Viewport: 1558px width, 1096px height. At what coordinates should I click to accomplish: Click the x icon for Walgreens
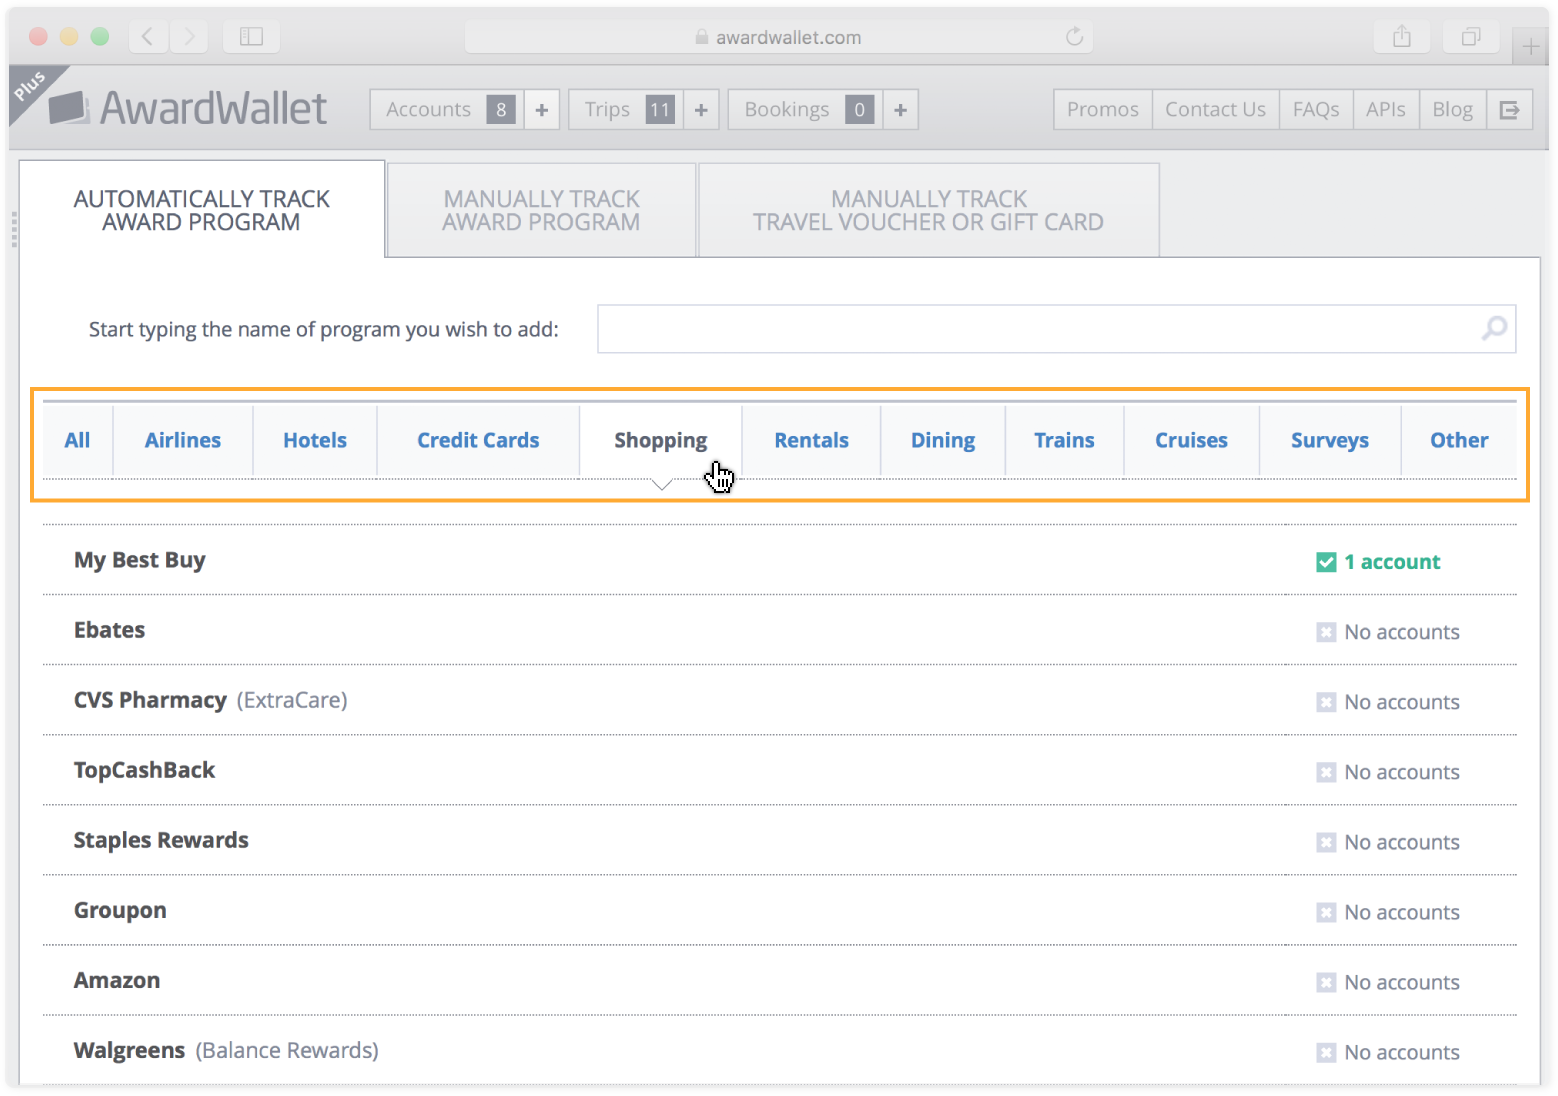tap(1326, 1052)
